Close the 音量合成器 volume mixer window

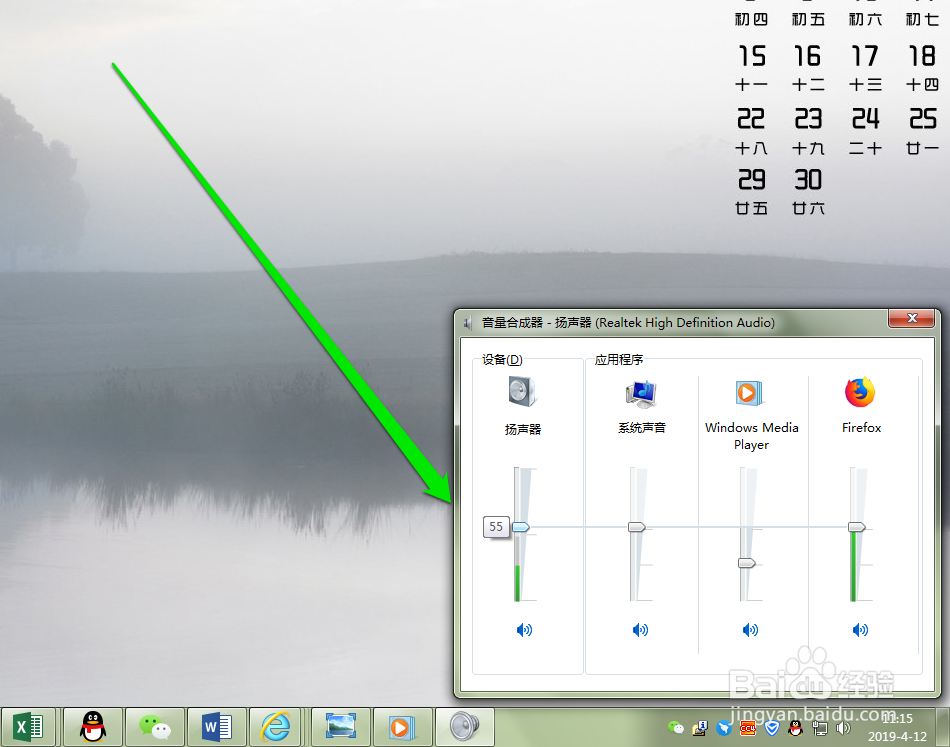coord(911,318)
